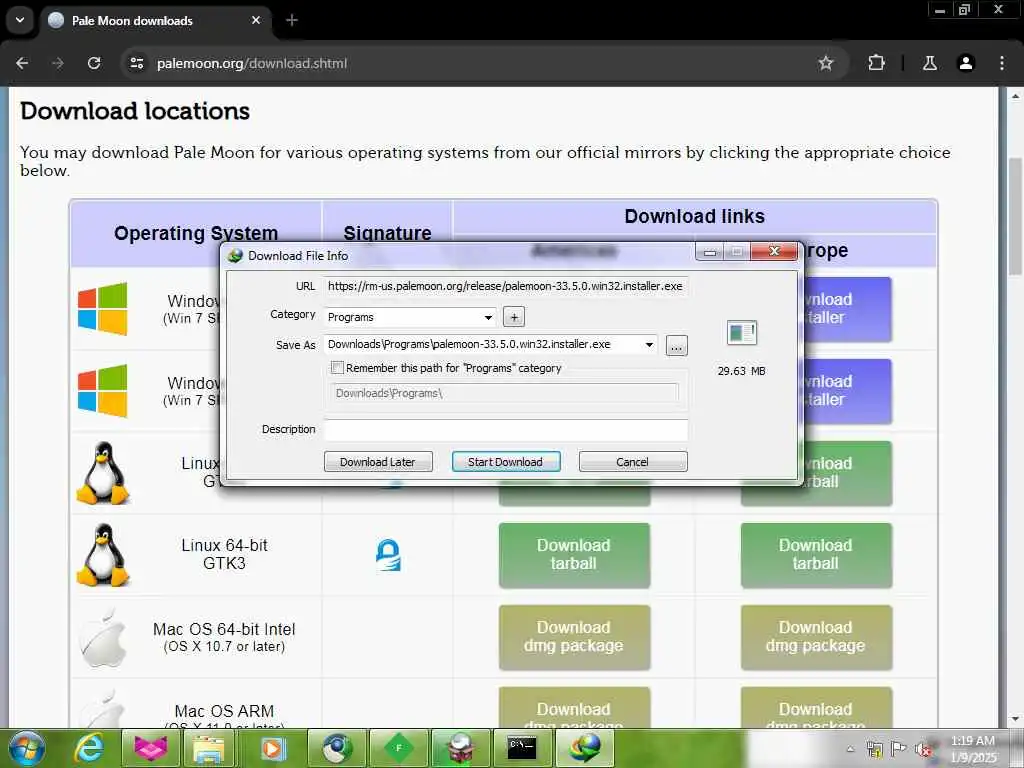Open the browser three-dot menu
This screenshot has width=1024, height=768.
pos(1001,63)
